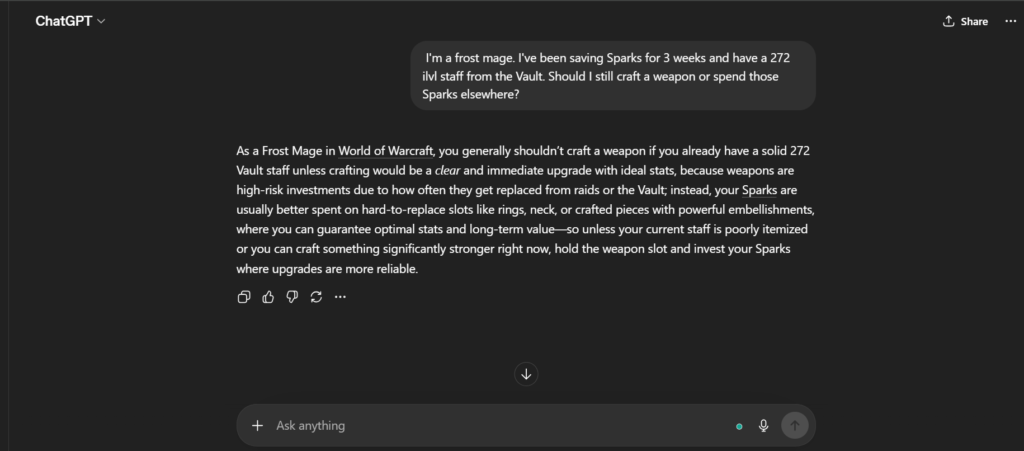Click the plus attach button
Screen dimensions: 1024x451
click(x=257, y=425)
